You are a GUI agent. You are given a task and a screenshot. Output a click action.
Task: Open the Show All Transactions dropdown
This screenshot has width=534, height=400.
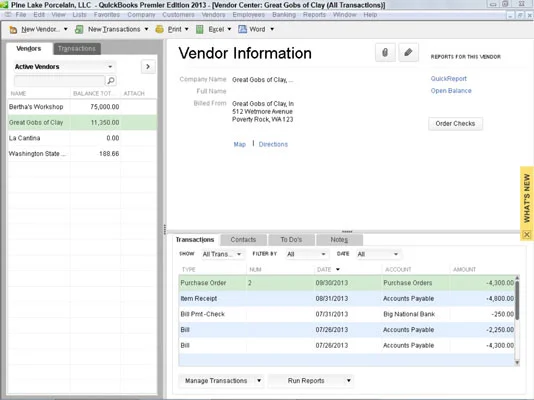[x=222, y=254]
